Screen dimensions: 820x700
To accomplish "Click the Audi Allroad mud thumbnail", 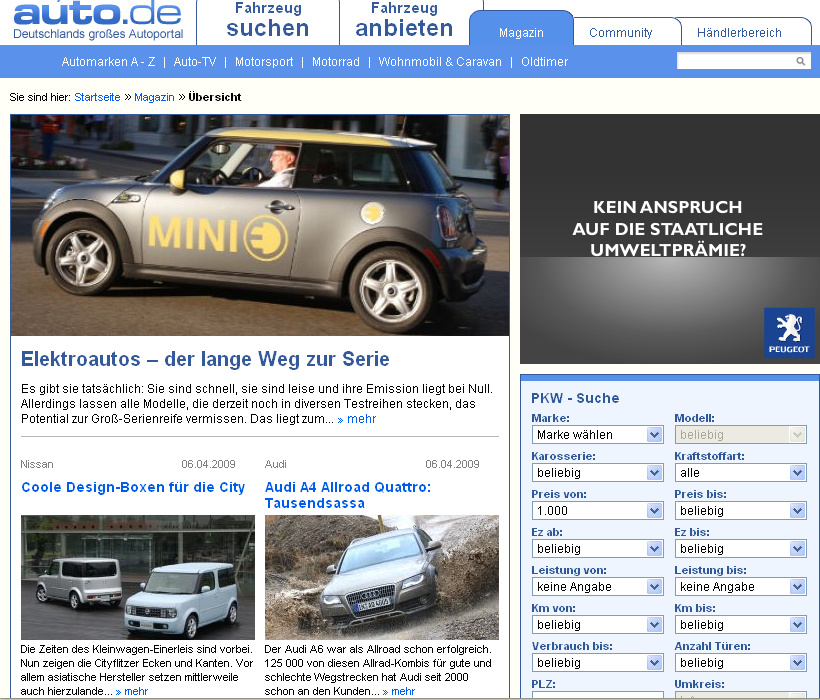I will click(x=382, y=577).
